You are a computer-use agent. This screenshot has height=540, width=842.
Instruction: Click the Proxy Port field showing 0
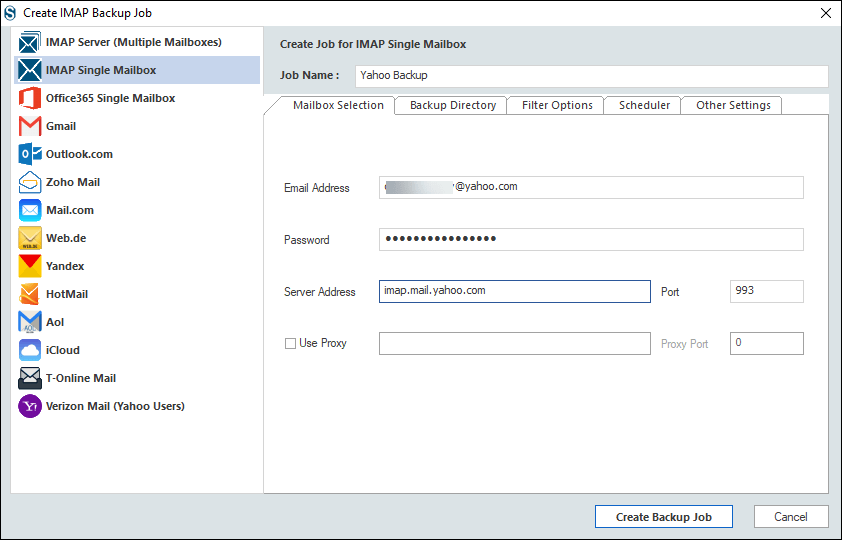click(767, 344)
